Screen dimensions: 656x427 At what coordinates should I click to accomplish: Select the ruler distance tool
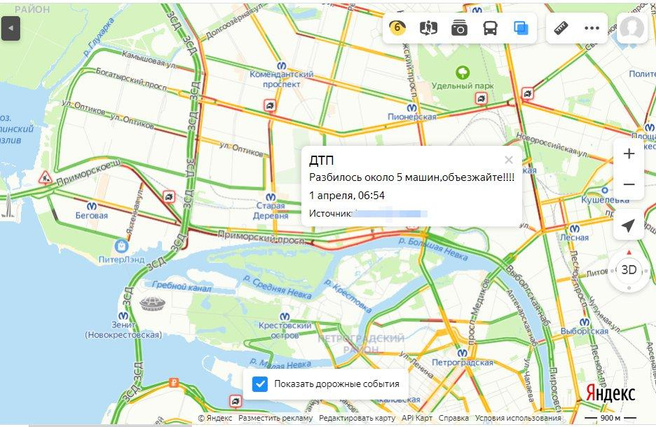[561, 28]
